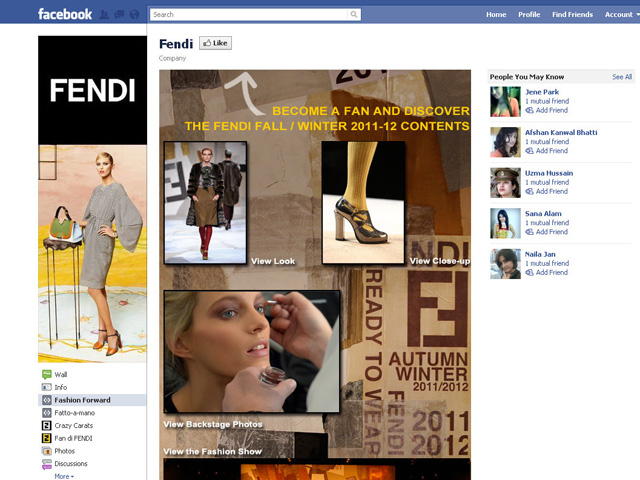The image size is (640, 480).
Task: Open Jene Park's profile name link
Action: coord(542,92)
